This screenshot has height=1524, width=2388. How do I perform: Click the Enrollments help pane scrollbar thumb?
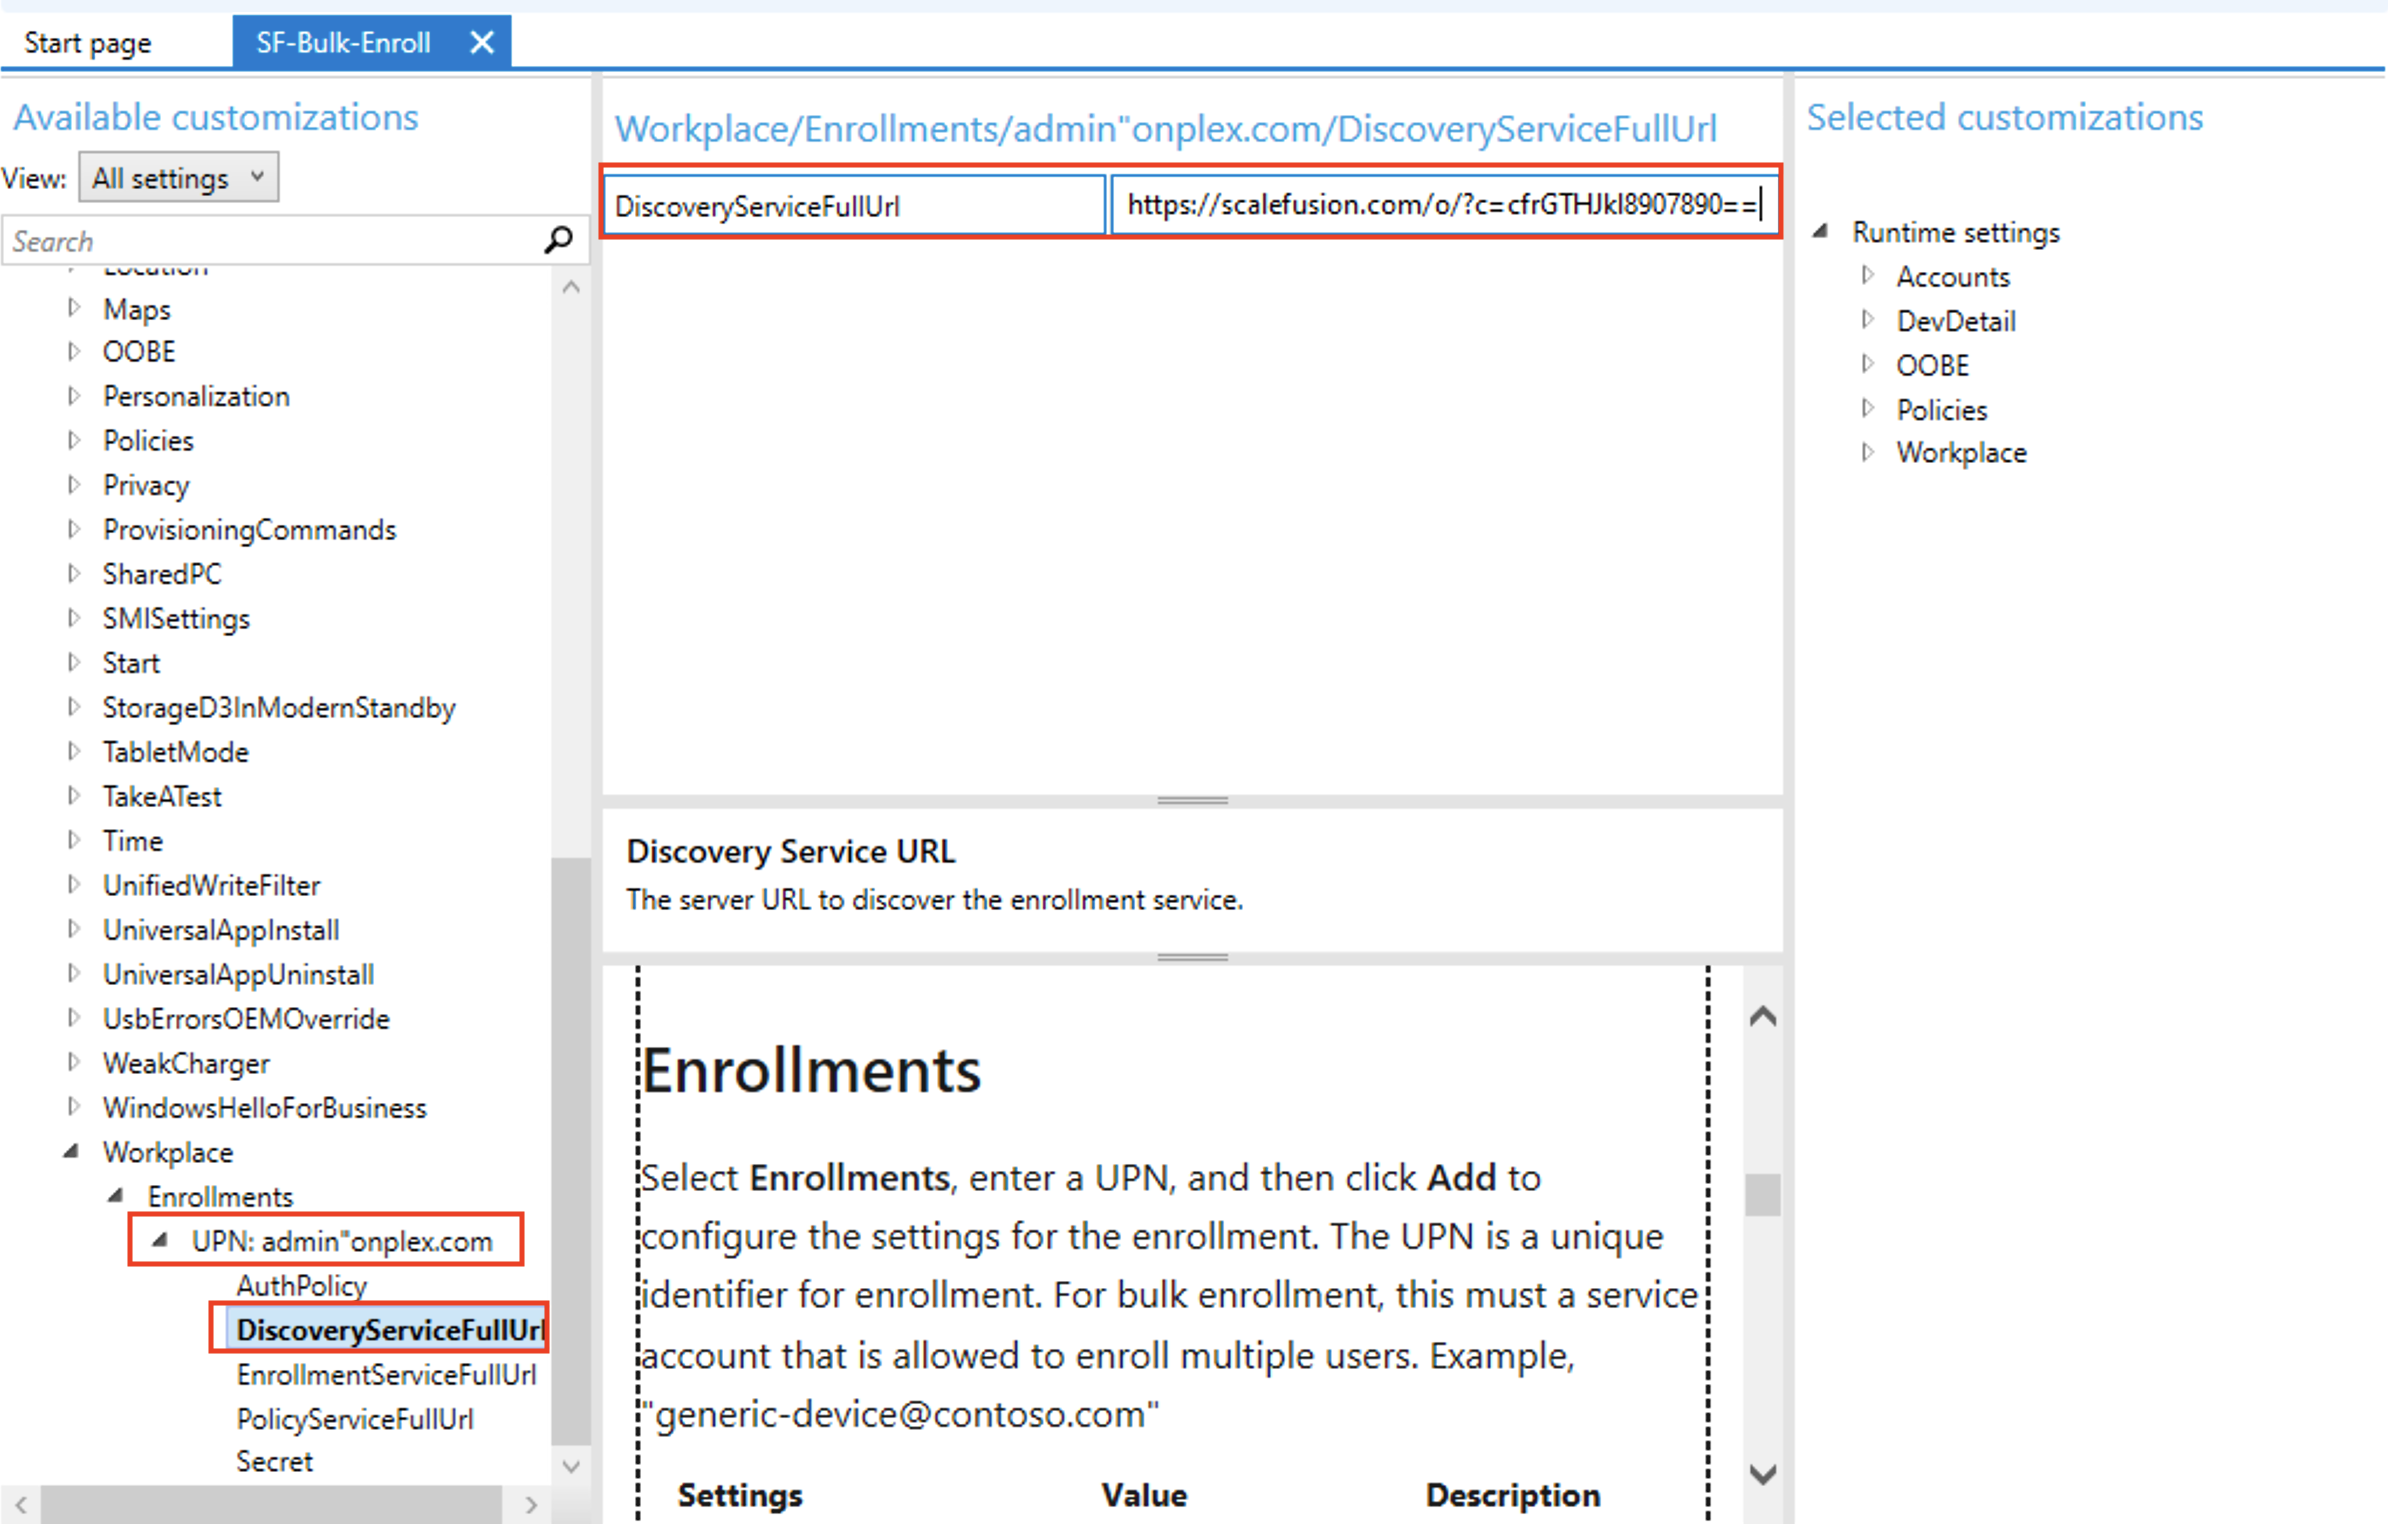(1762, 1194)
